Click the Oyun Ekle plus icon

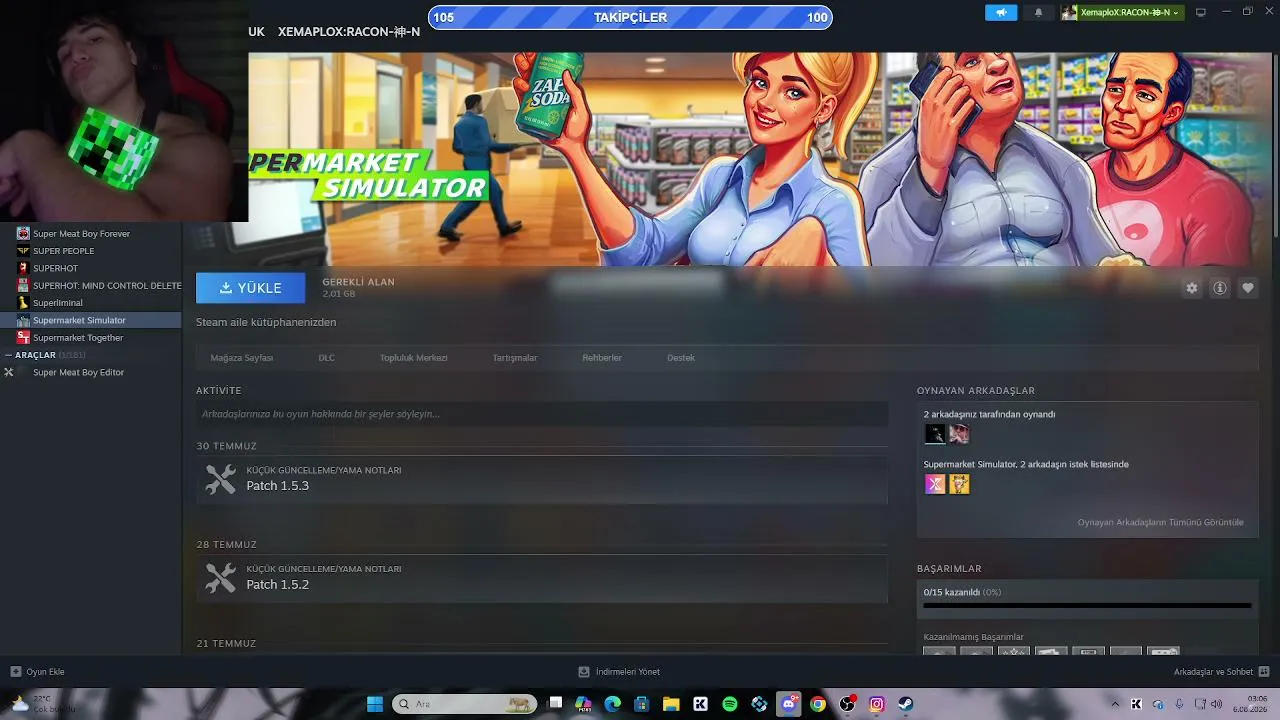(15, 672)
